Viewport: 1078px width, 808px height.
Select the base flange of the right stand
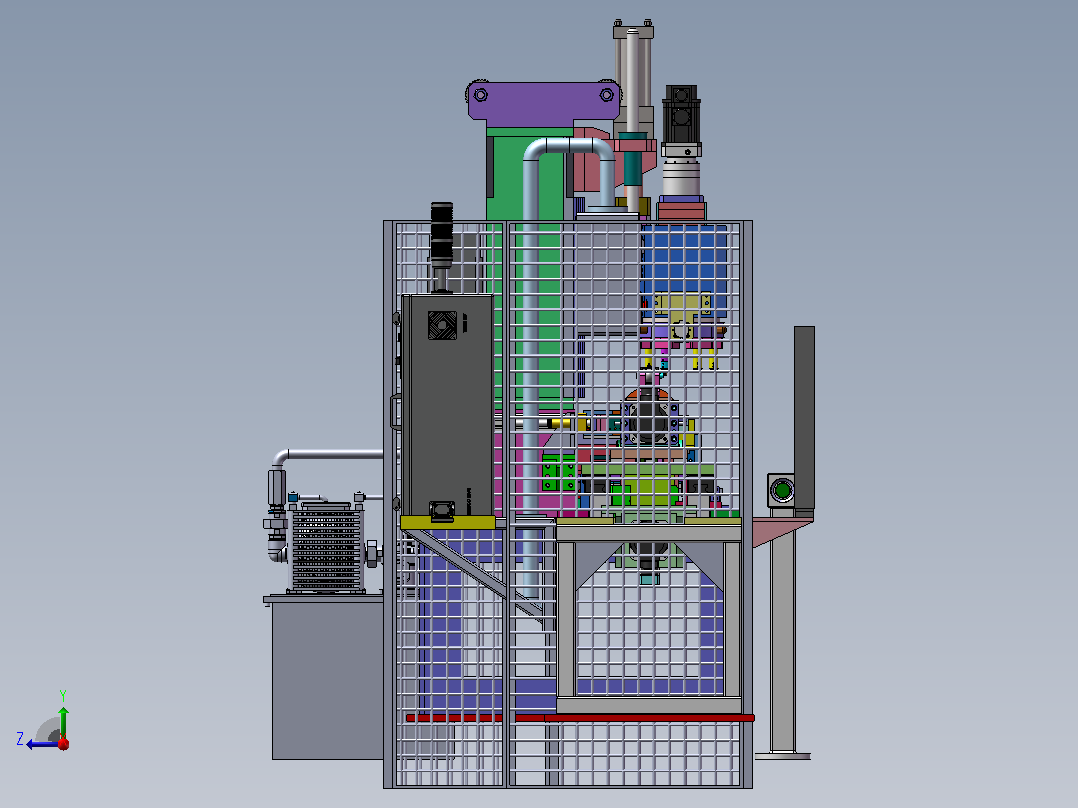tap(782, 756)
